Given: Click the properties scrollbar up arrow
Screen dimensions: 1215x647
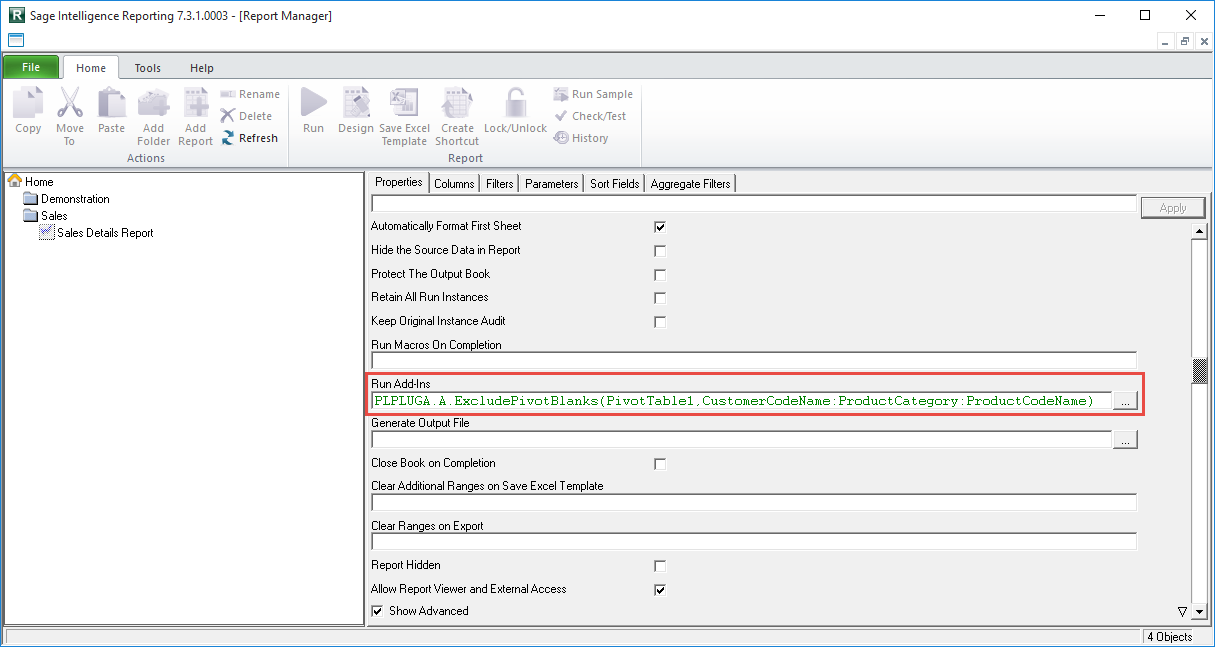Looking at the screenshot, I should click(1201, 232).
